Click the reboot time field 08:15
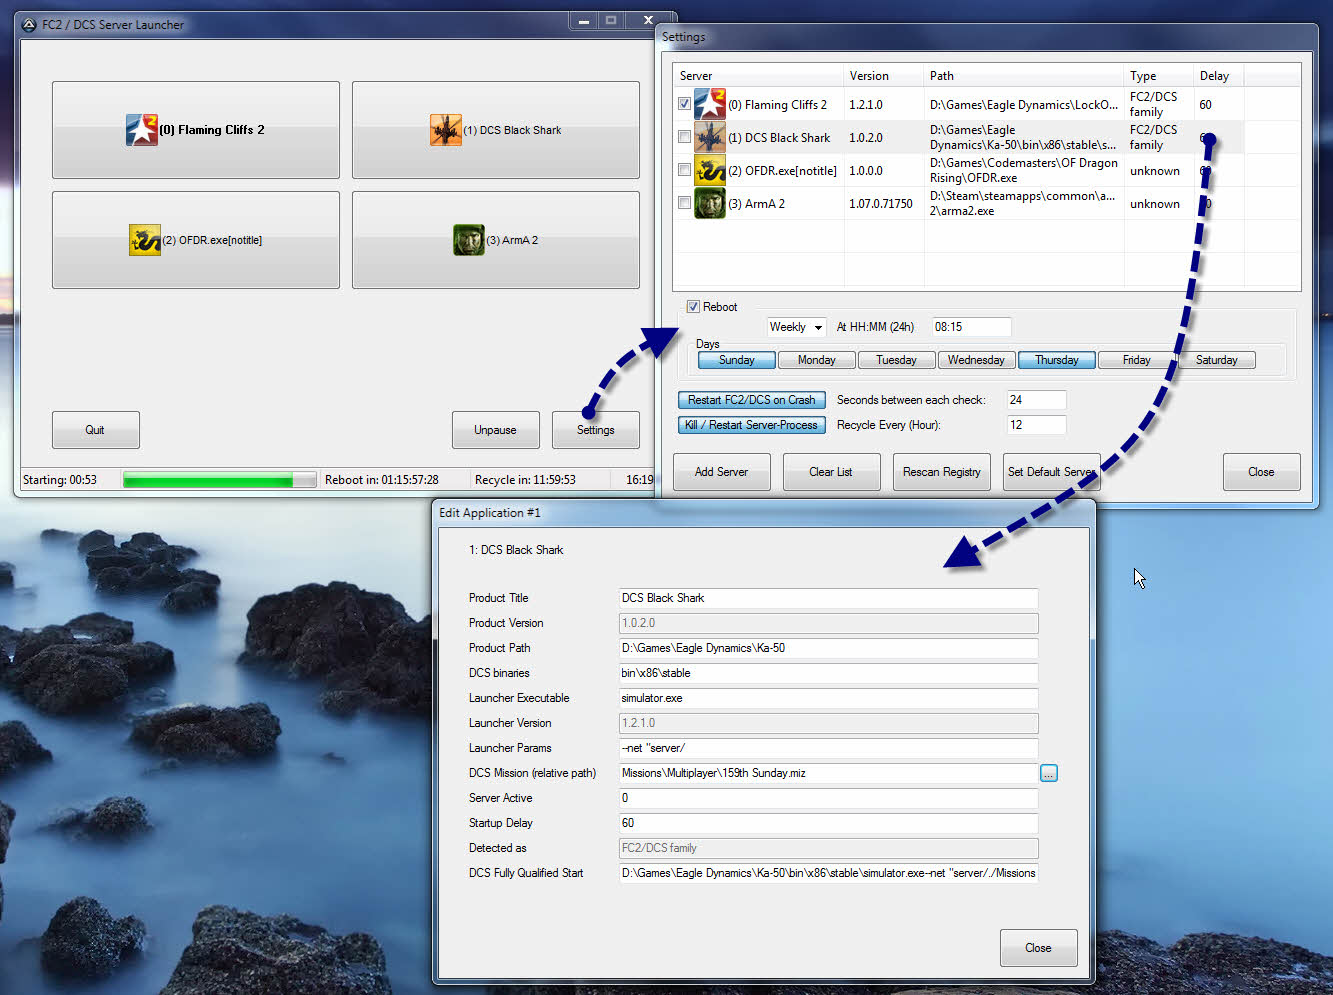This screenshot has width=1333, height=995. [x=971, y=327]
